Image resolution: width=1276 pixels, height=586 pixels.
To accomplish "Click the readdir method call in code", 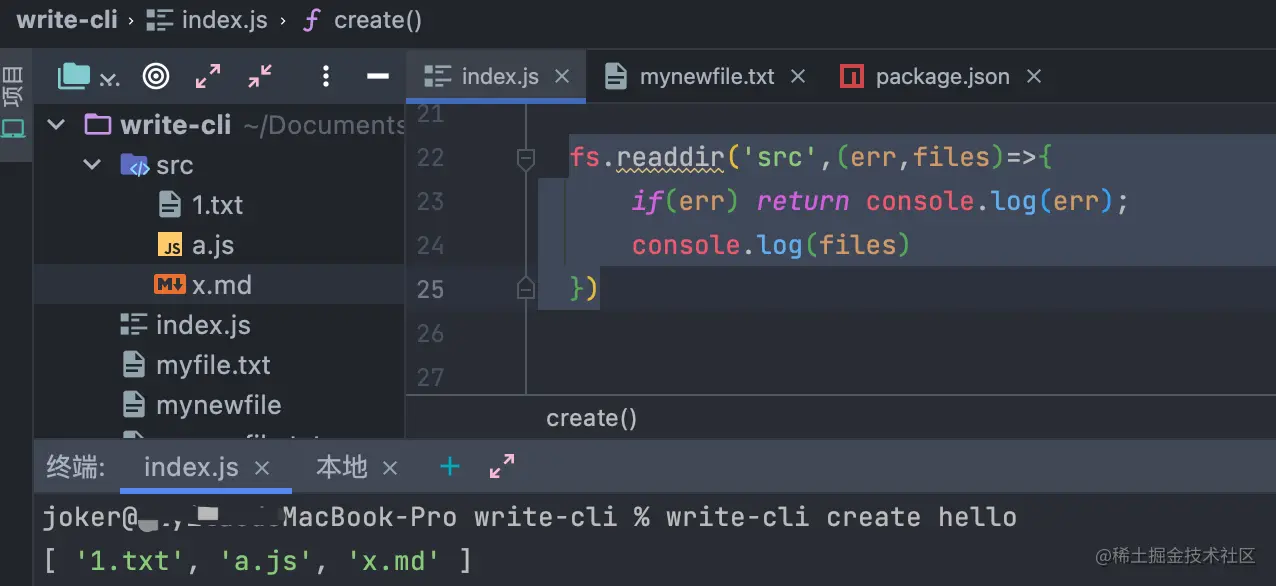I will [669, 157].
